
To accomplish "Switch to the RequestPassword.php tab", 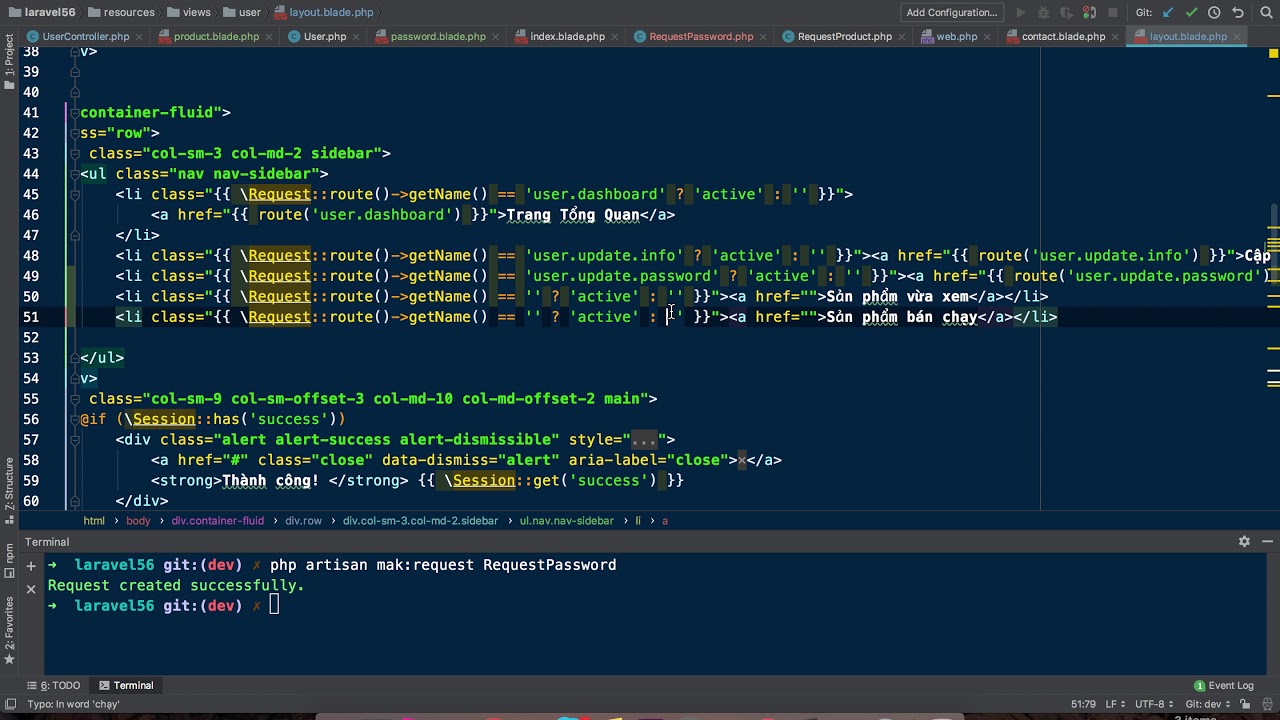I will pos(701,37).
